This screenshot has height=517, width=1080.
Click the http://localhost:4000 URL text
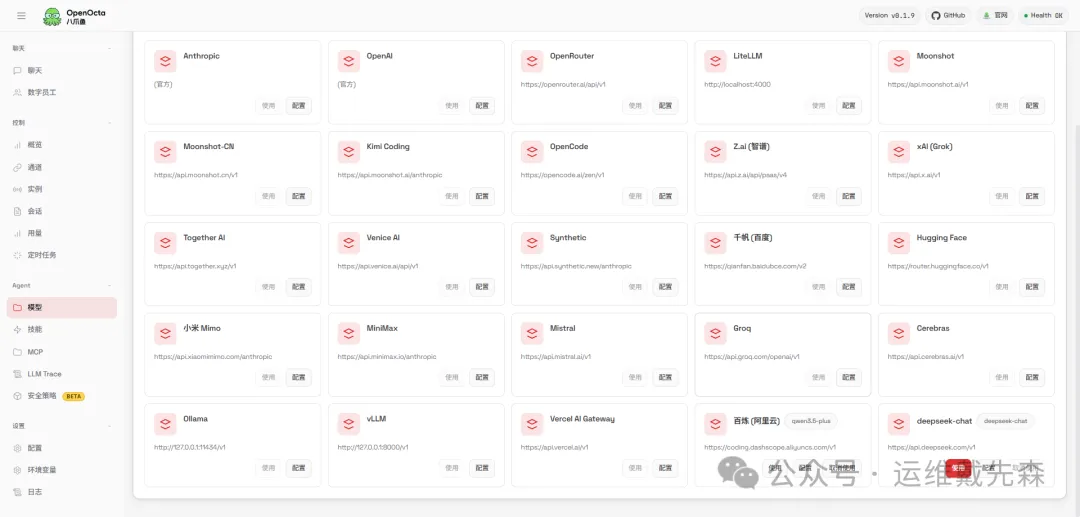737,84
